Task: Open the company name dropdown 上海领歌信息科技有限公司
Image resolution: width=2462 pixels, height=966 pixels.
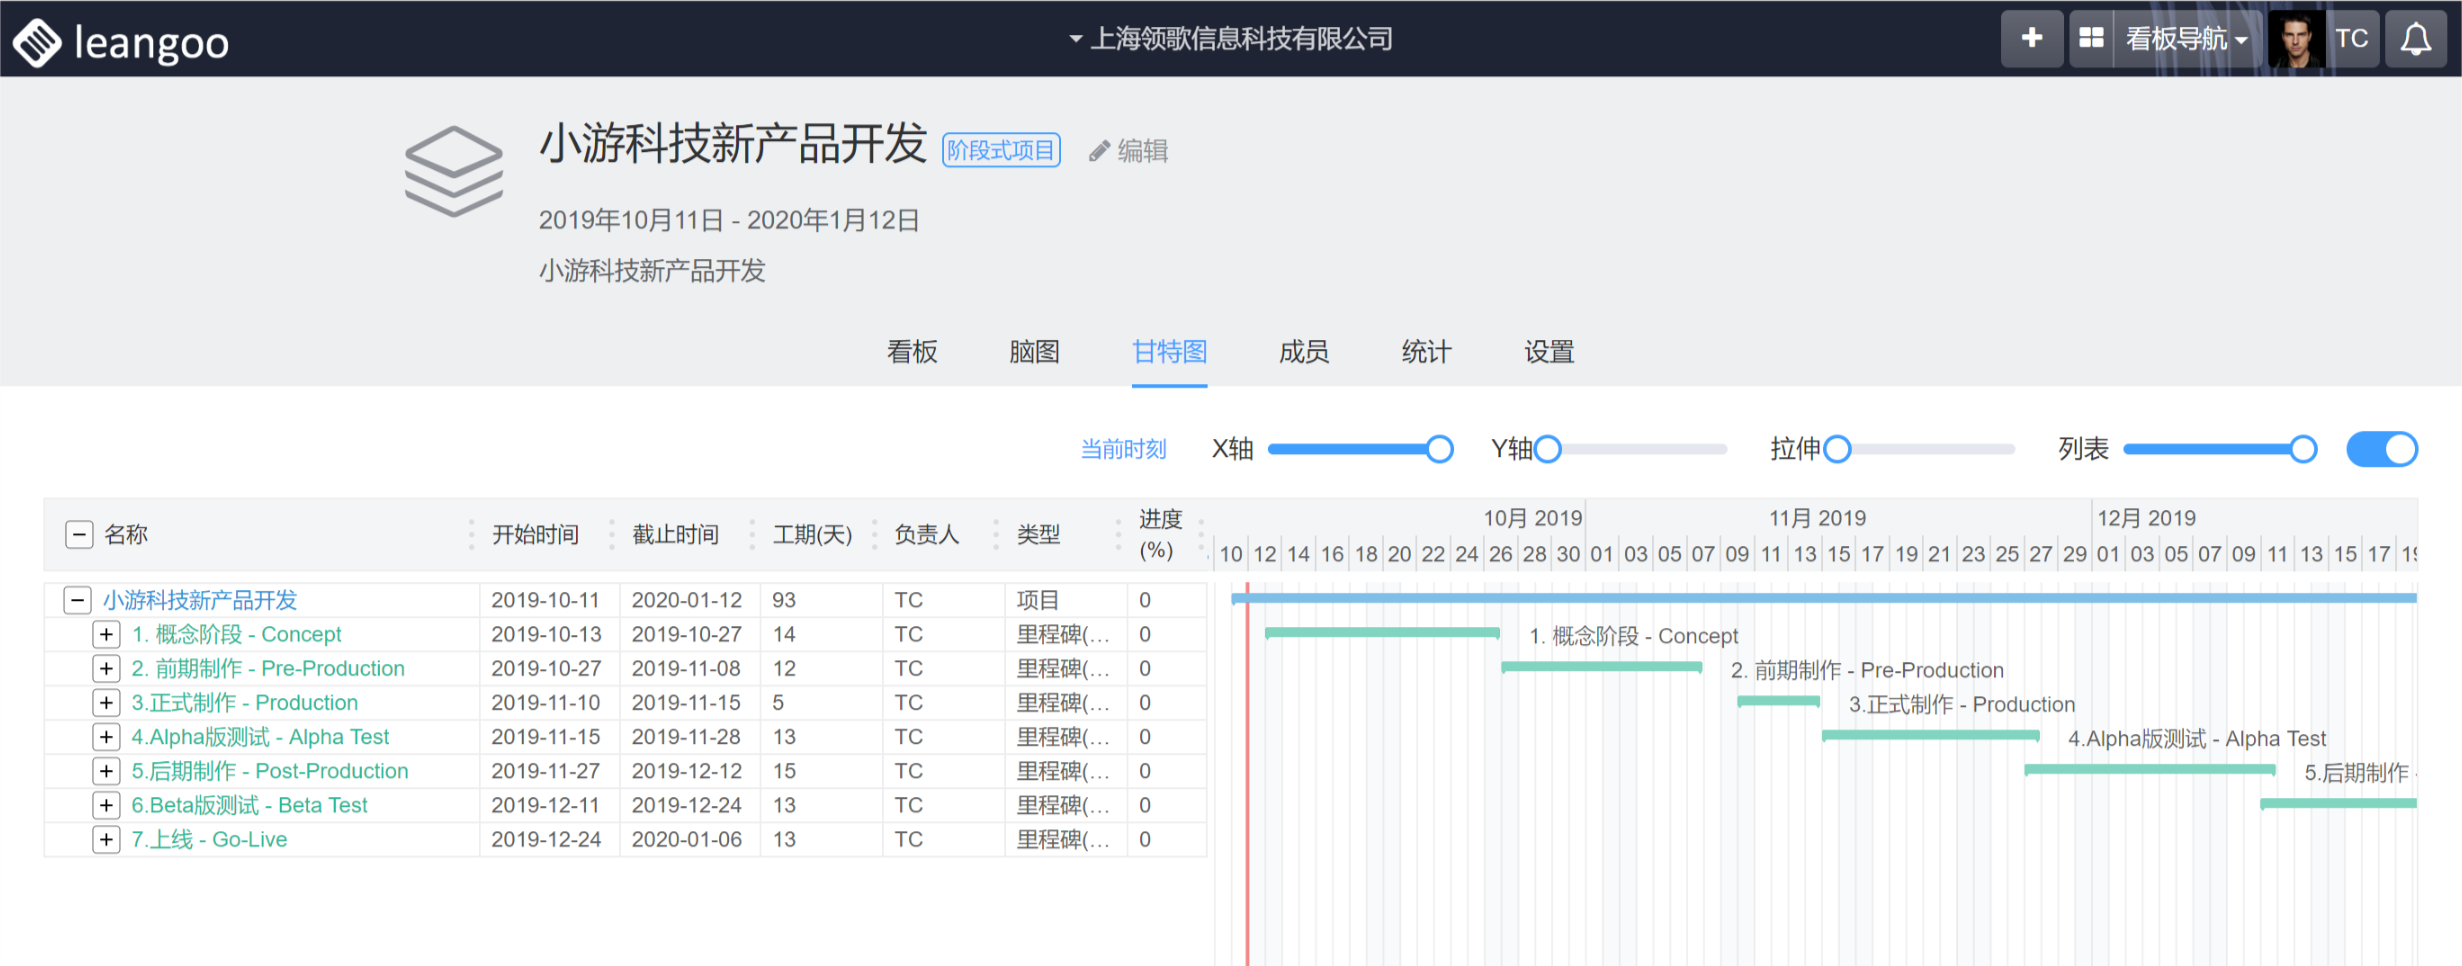Action: 1231,39
